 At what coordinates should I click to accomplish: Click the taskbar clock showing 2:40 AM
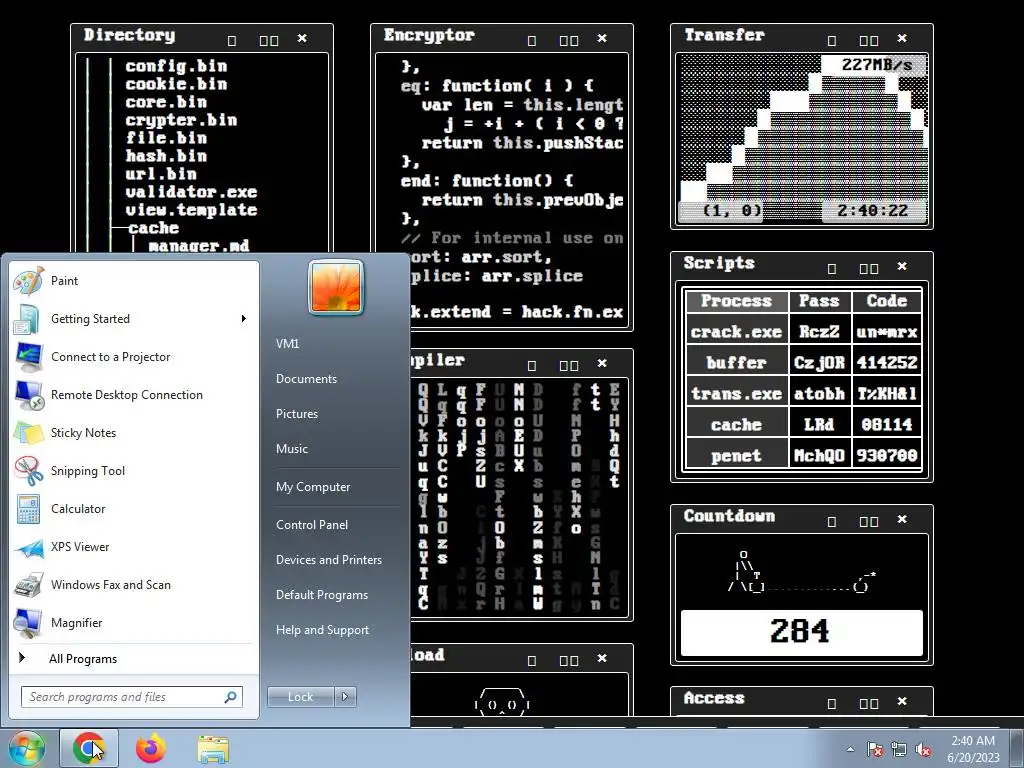pyautogui.click(x=973, y=749)
